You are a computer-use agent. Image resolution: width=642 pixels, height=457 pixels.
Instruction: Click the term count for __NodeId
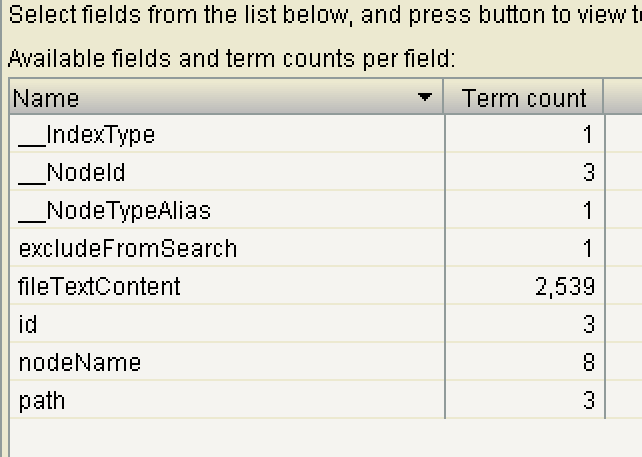(x=588, y=173)
